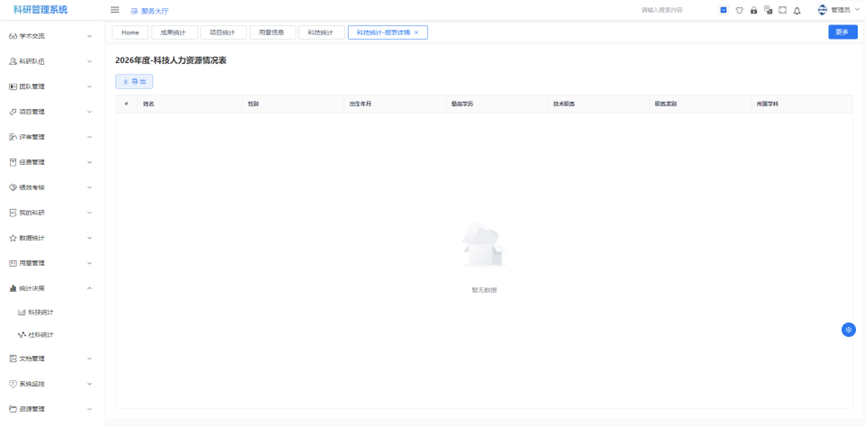Open 服务大厅 in the top bar

[x=150, y=10]
